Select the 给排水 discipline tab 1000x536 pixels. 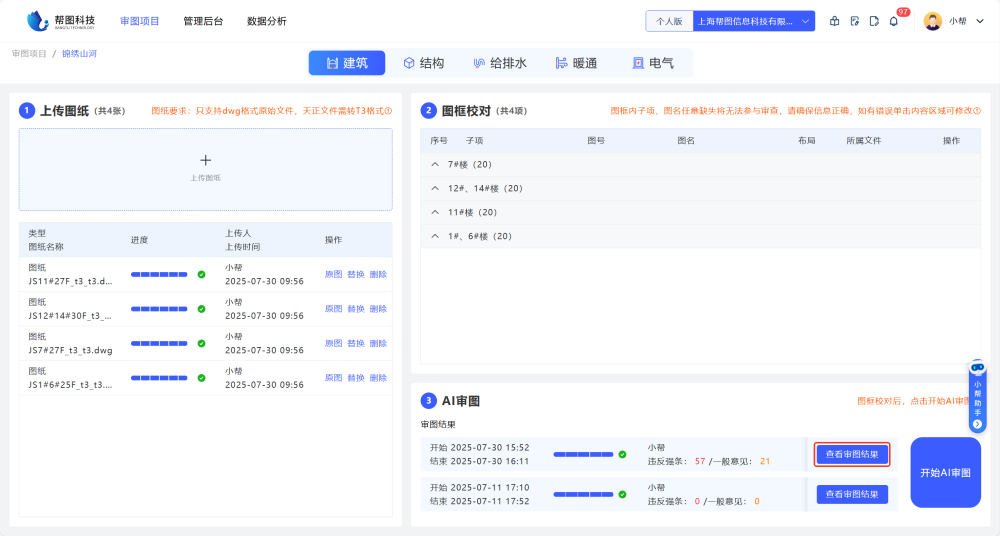(500, 63)
